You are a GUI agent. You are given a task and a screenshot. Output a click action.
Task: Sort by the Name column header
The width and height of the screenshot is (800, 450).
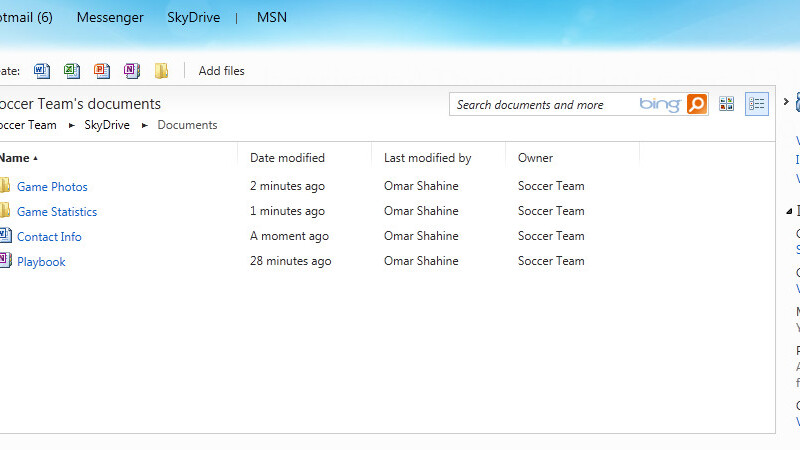[x=14, y=158]
